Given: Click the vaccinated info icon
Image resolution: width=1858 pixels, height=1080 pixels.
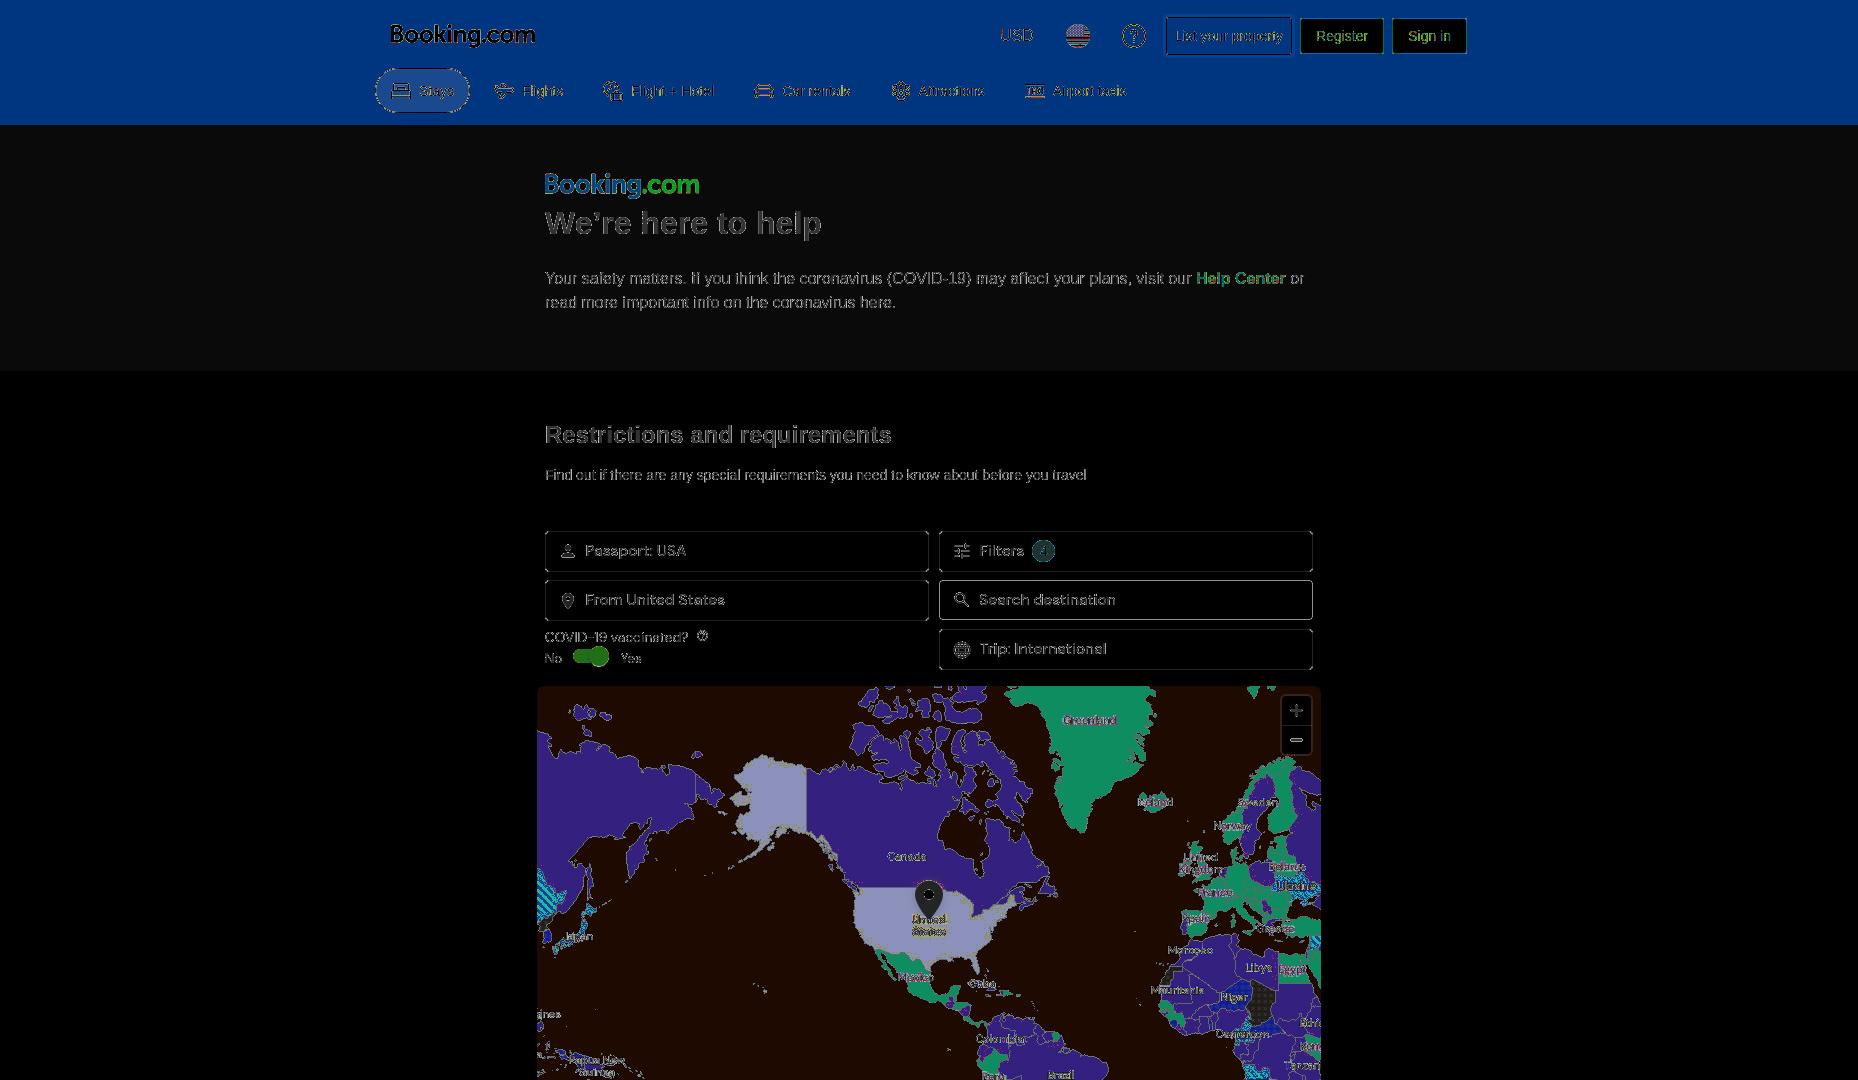Looking at the screenshot, I should point(702,636).
